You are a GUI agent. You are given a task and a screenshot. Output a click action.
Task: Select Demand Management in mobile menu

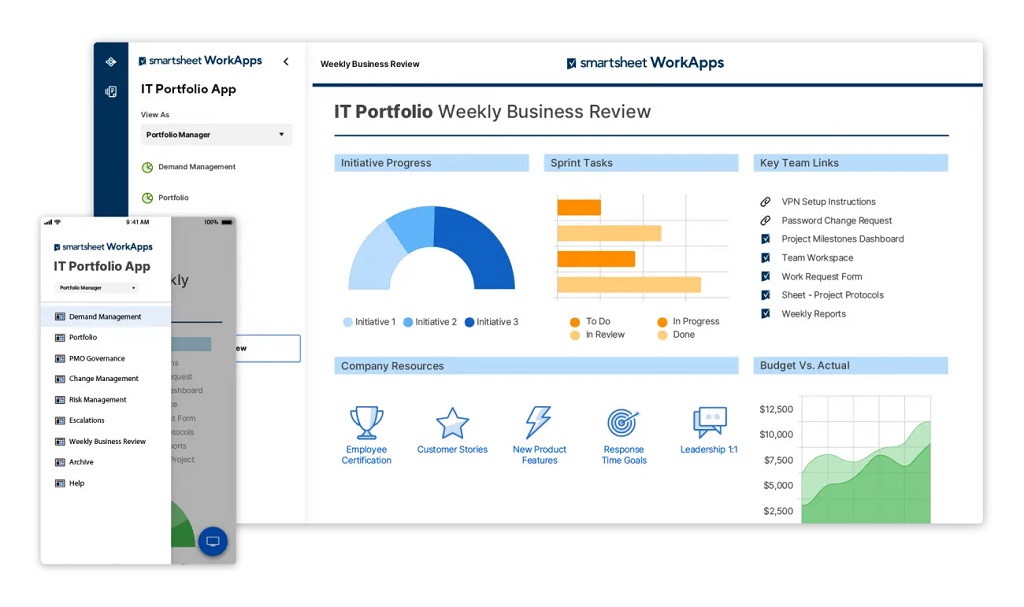click(105, 317)
